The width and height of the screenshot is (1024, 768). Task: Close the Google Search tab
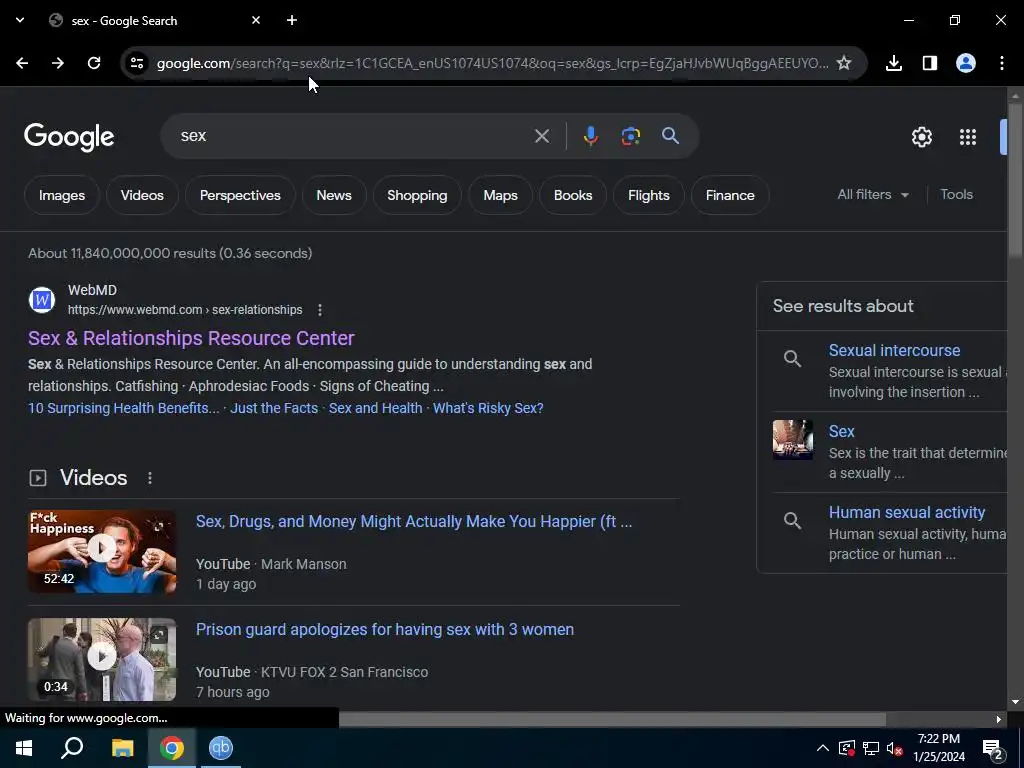click(256, 20)
